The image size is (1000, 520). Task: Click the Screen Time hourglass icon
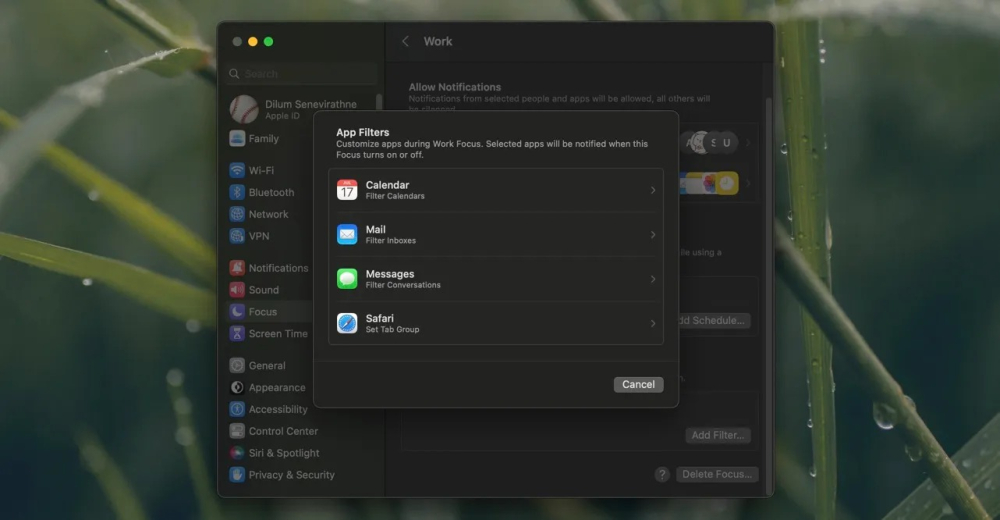237,334
